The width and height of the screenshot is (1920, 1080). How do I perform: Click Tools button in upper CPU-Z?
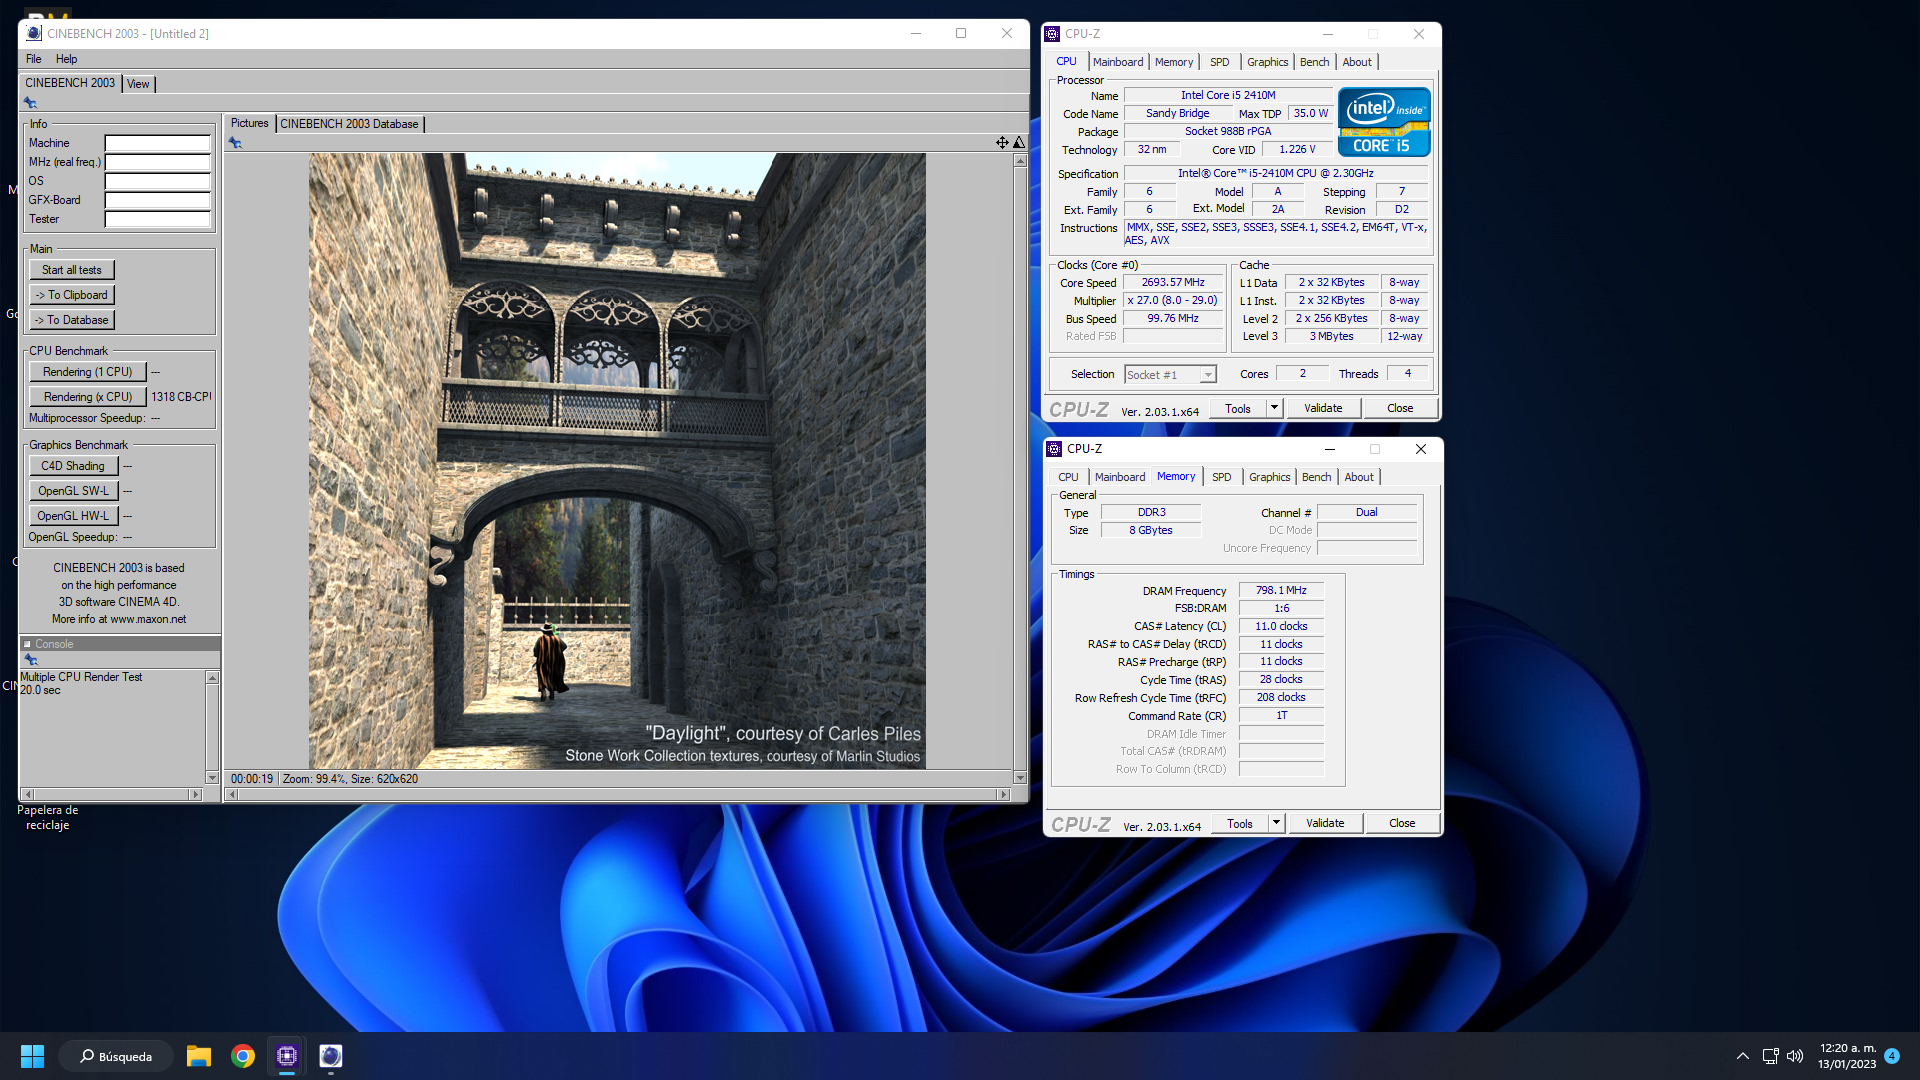click(x=1238, y=408)
